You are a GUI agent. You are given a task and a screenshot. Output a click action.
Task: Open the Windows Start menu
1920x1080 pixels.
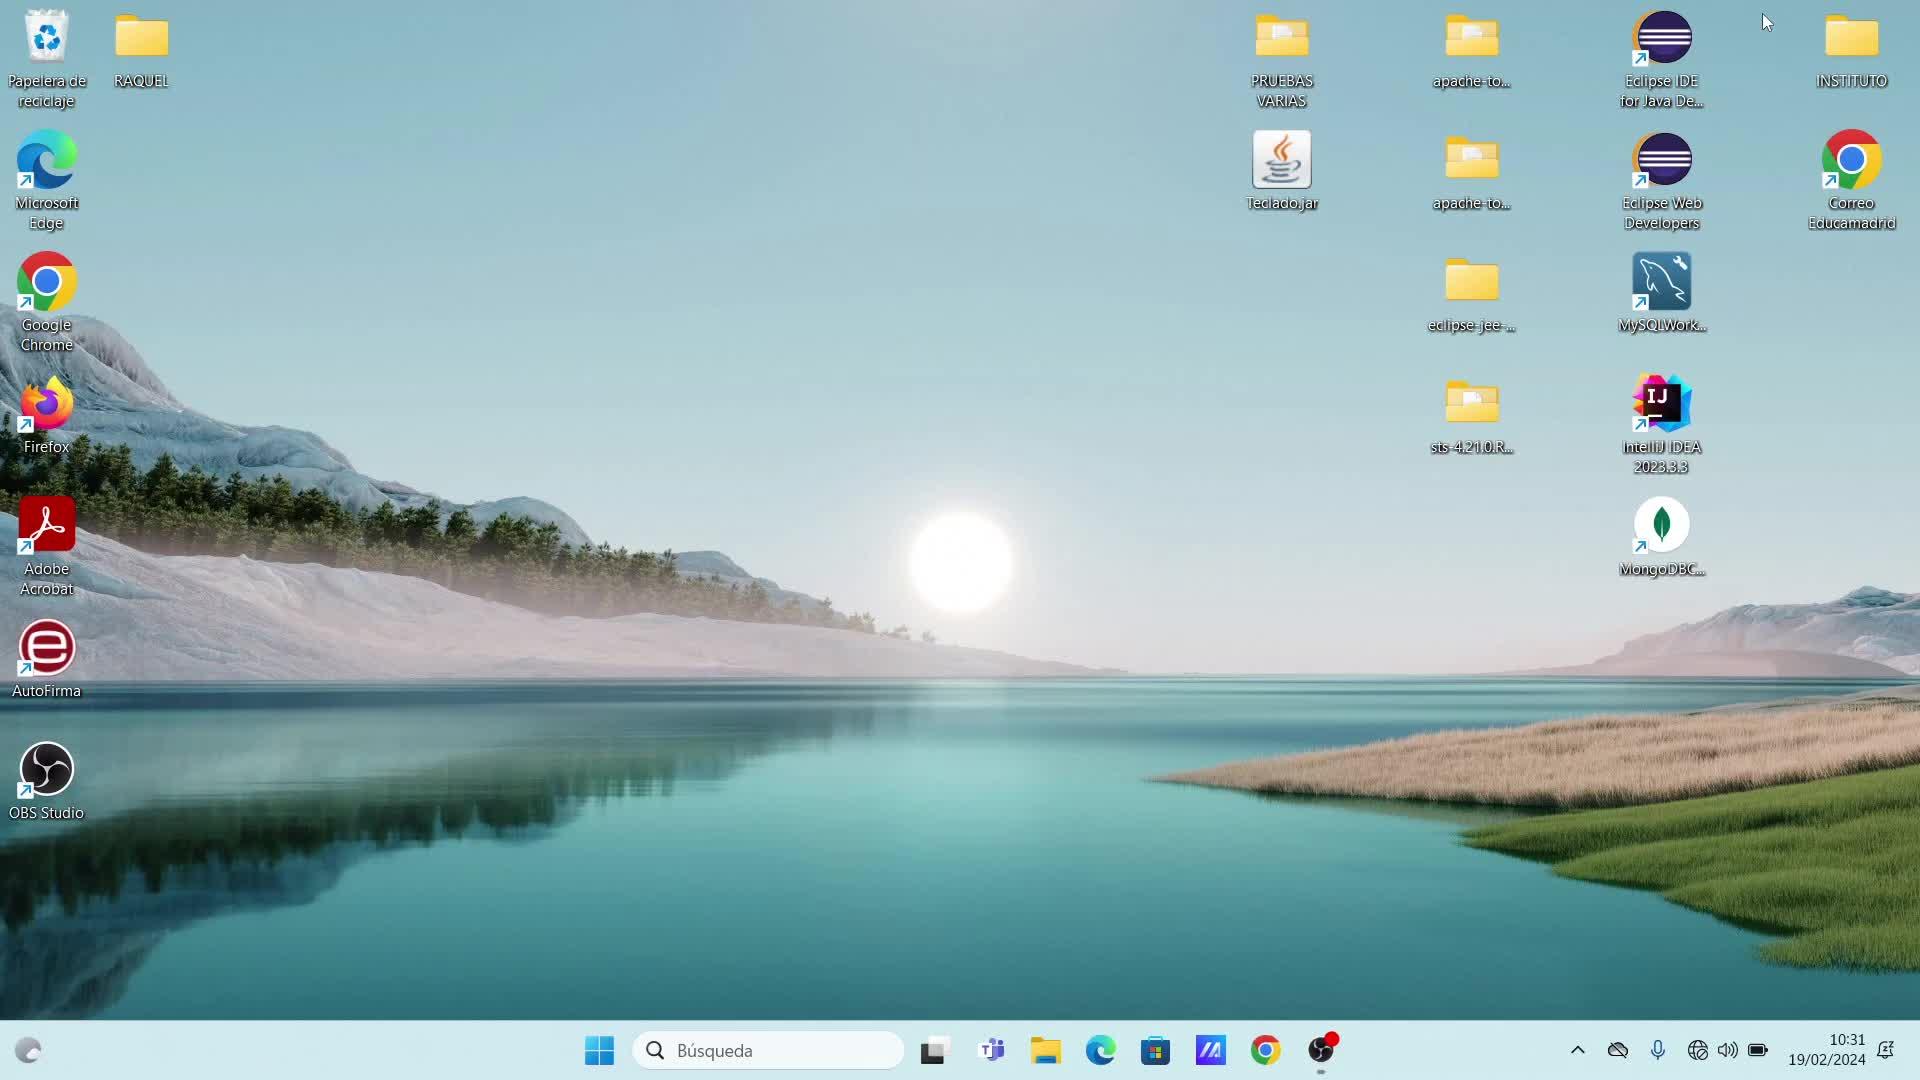coord(599,1050)
